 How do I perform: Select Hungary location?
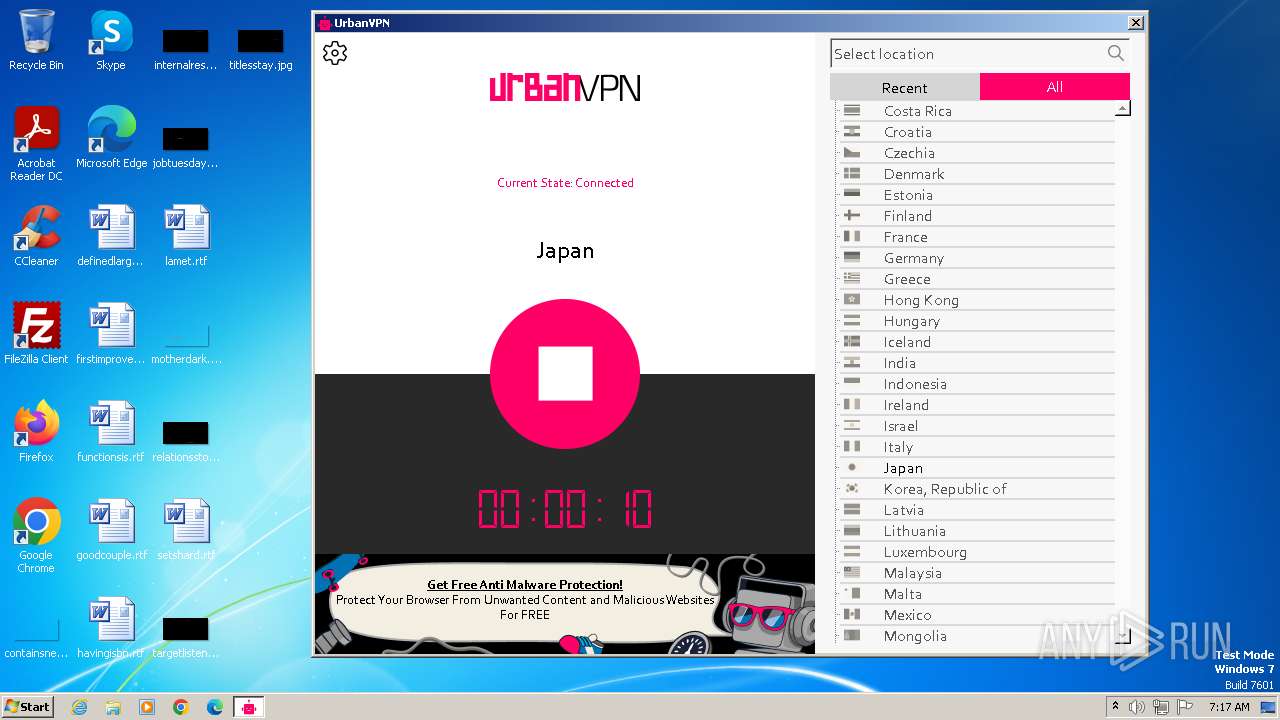pos(975,321)
